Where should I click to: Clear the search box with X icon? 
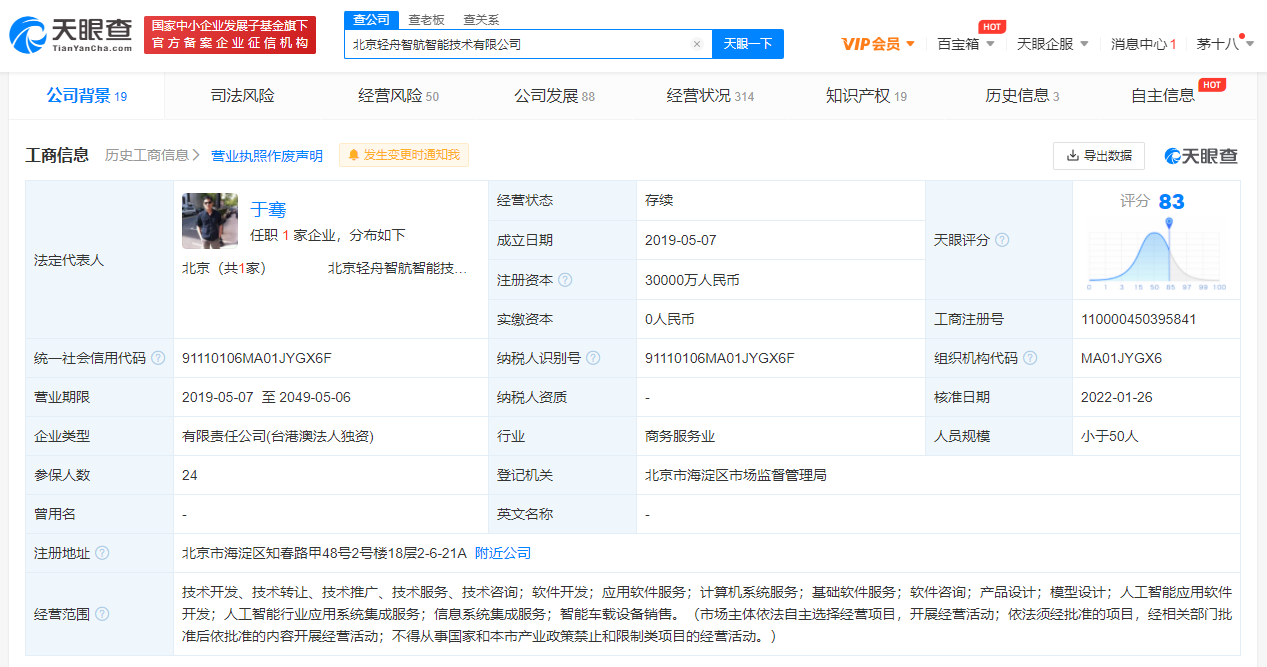click(697, 44)
